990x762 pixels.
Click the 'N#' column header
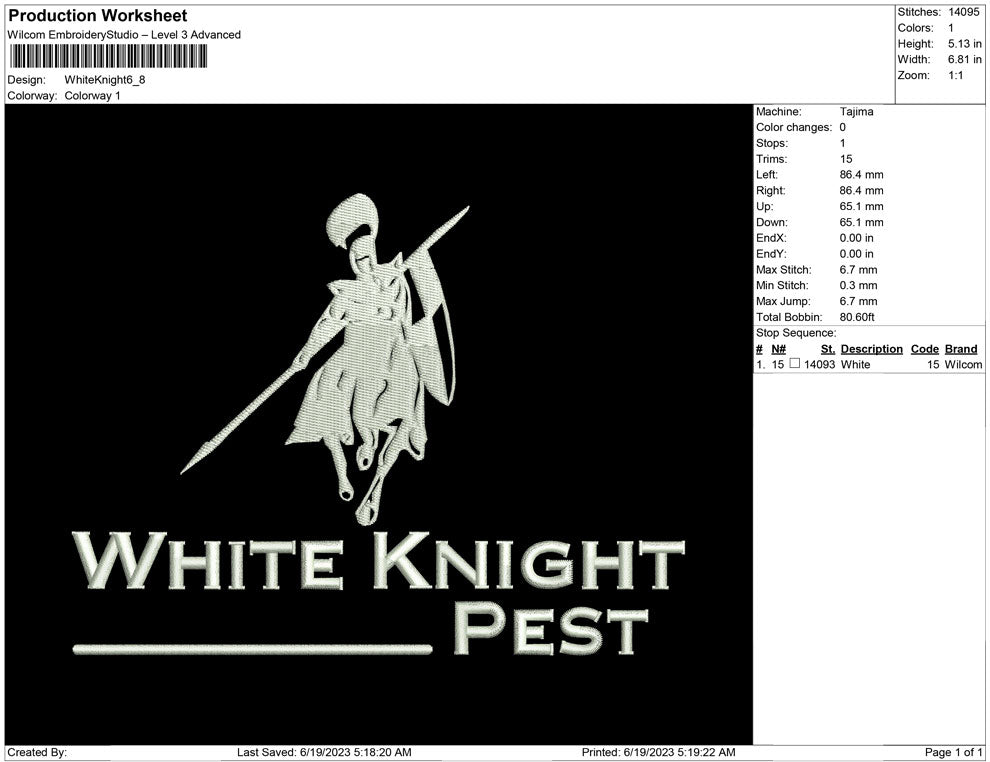[778, 349]
